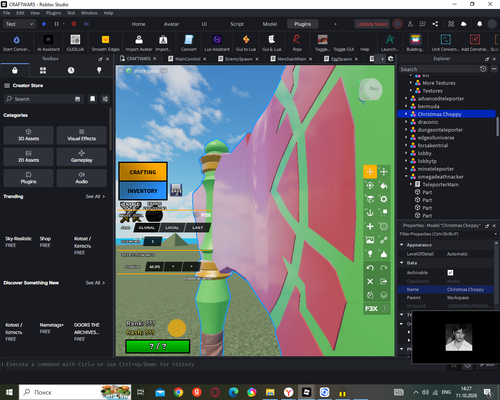
Task: Select the F3X Anchor tool
Action: 370,213
